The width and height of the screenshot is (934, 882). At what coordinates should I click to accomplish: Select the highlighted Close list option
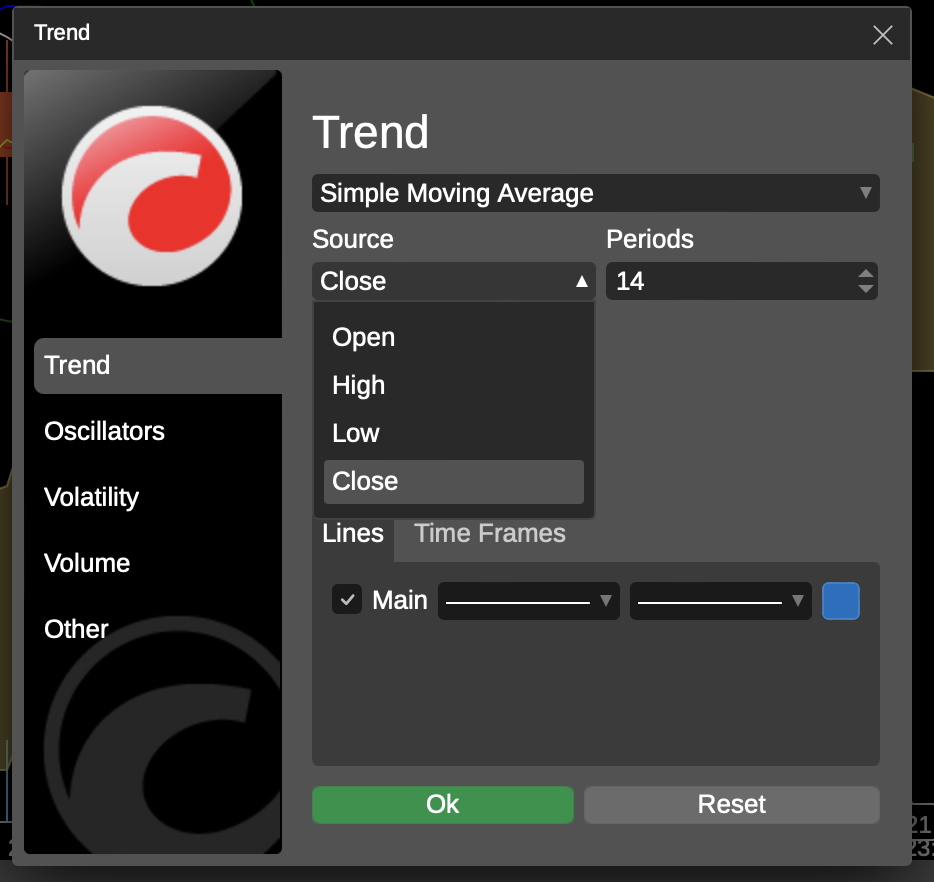(x=453, y=482)
